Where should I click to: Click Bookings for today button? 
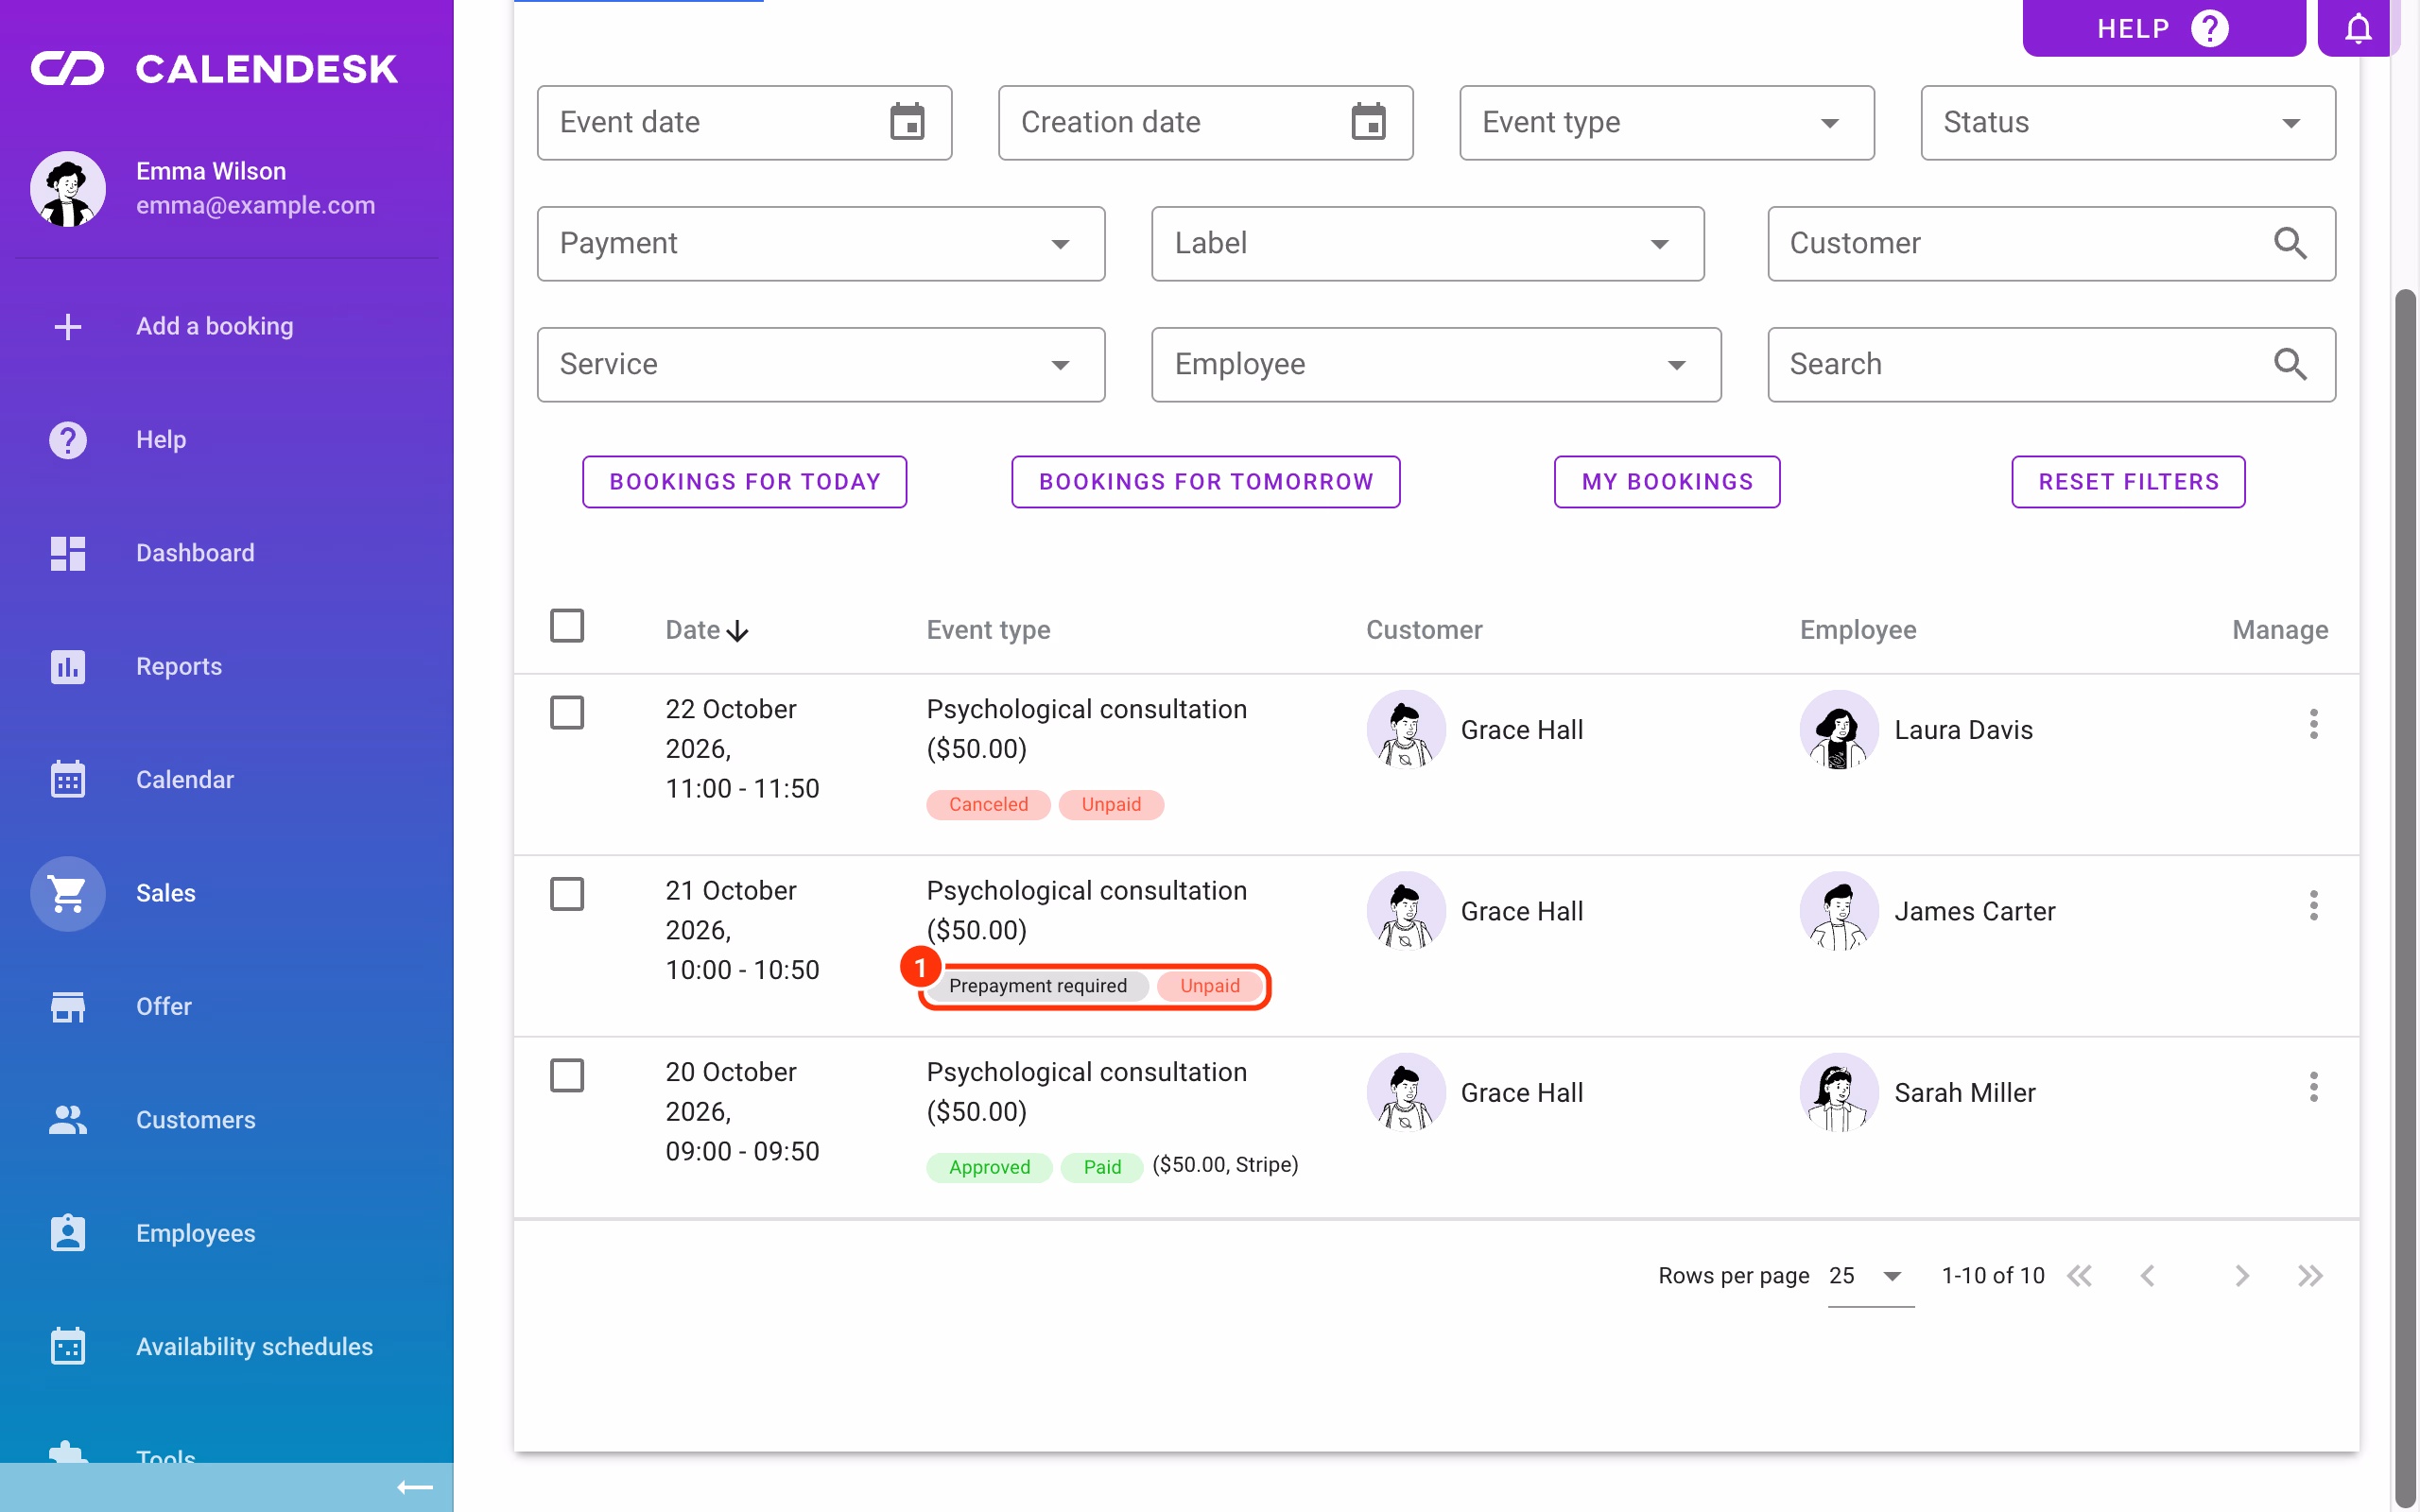coord(745,482)
